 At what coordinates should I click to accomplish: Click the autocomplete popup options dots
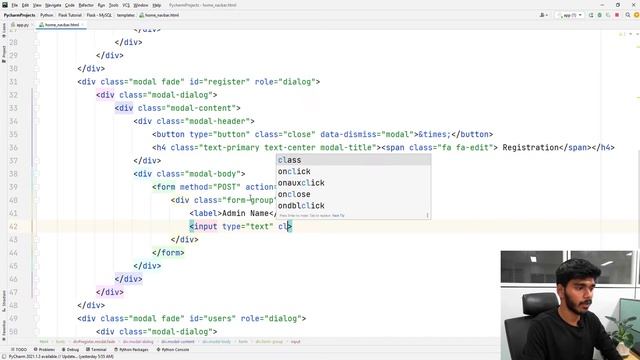tap(427, 215)
